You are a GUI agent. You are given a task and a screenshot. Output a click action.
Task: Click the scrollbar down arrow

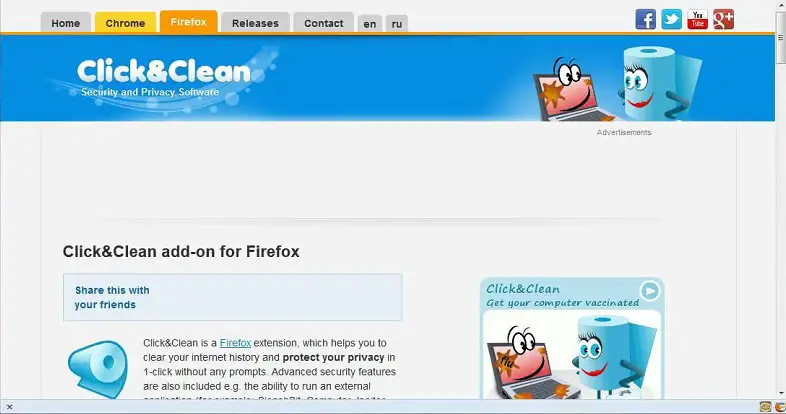780,393
